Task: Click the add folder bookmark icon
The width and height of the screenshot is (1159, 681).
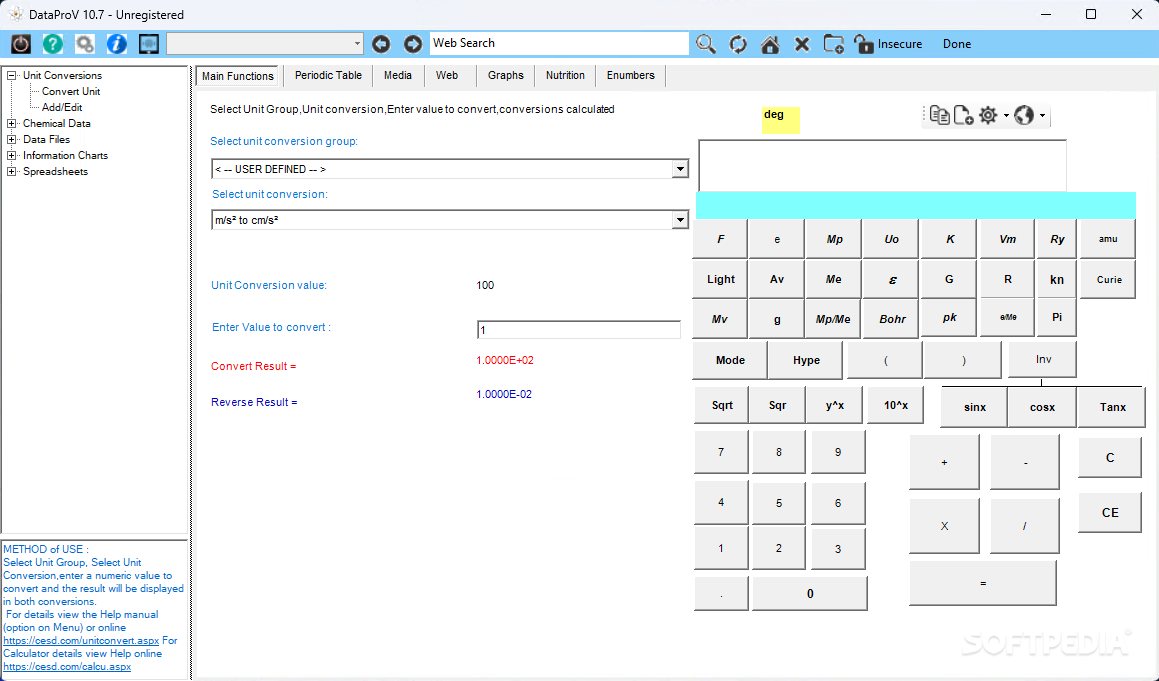Action: point(834,44)
